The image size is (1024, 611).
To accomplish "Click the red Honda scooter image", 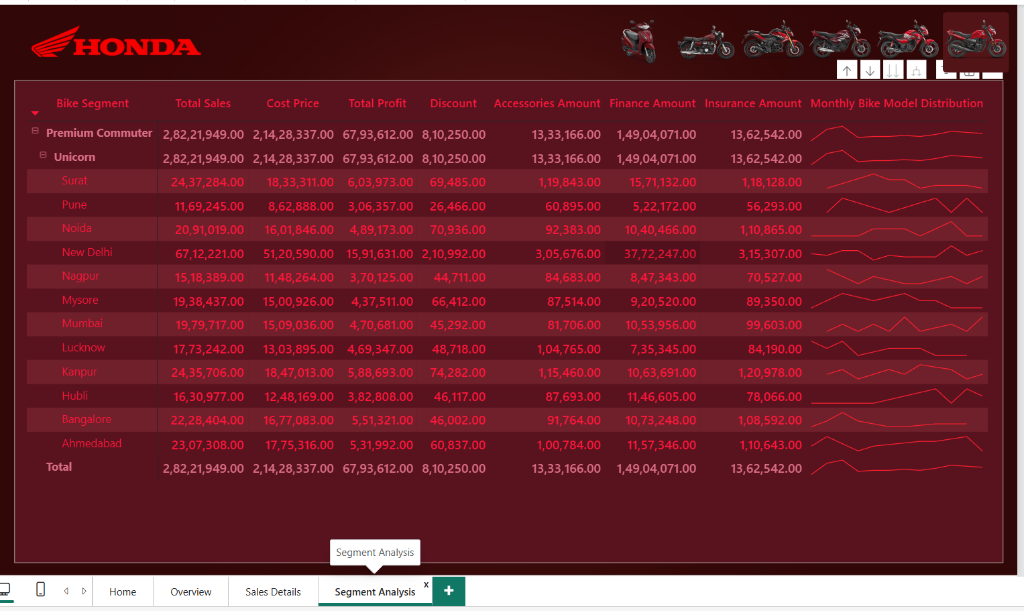I will point(639,42).
